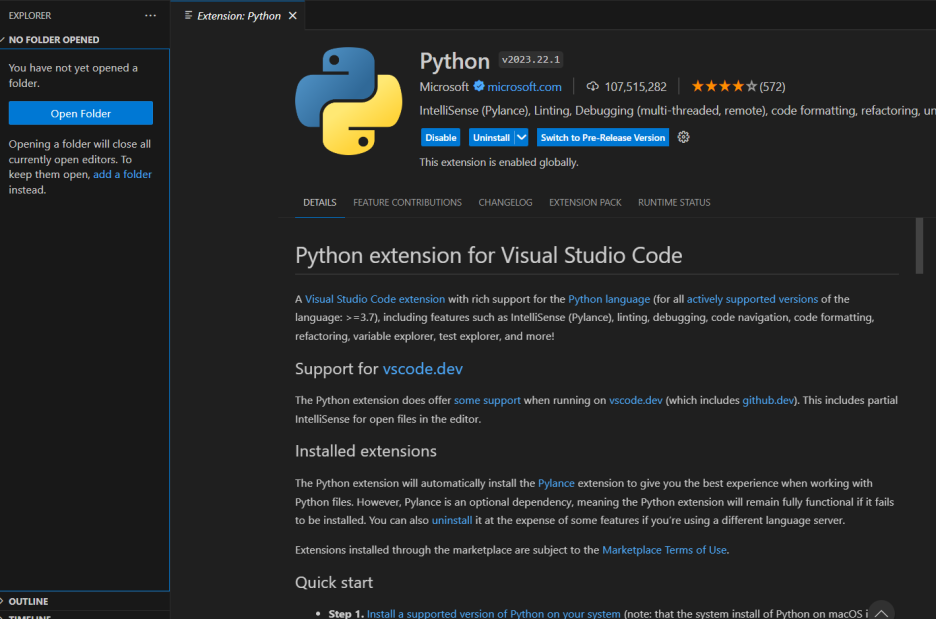Open the extension settings gear menu
The image size is (936, 619).
683,137
